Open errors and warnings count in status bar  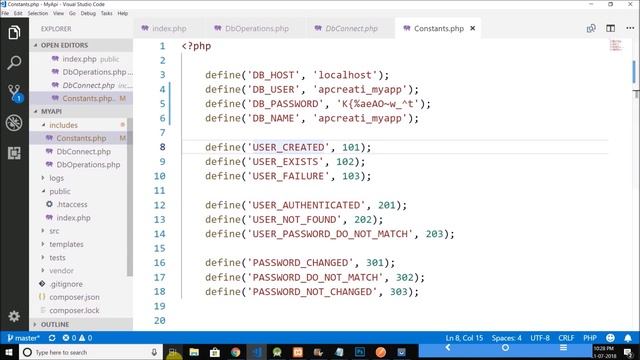coord(77,338)
